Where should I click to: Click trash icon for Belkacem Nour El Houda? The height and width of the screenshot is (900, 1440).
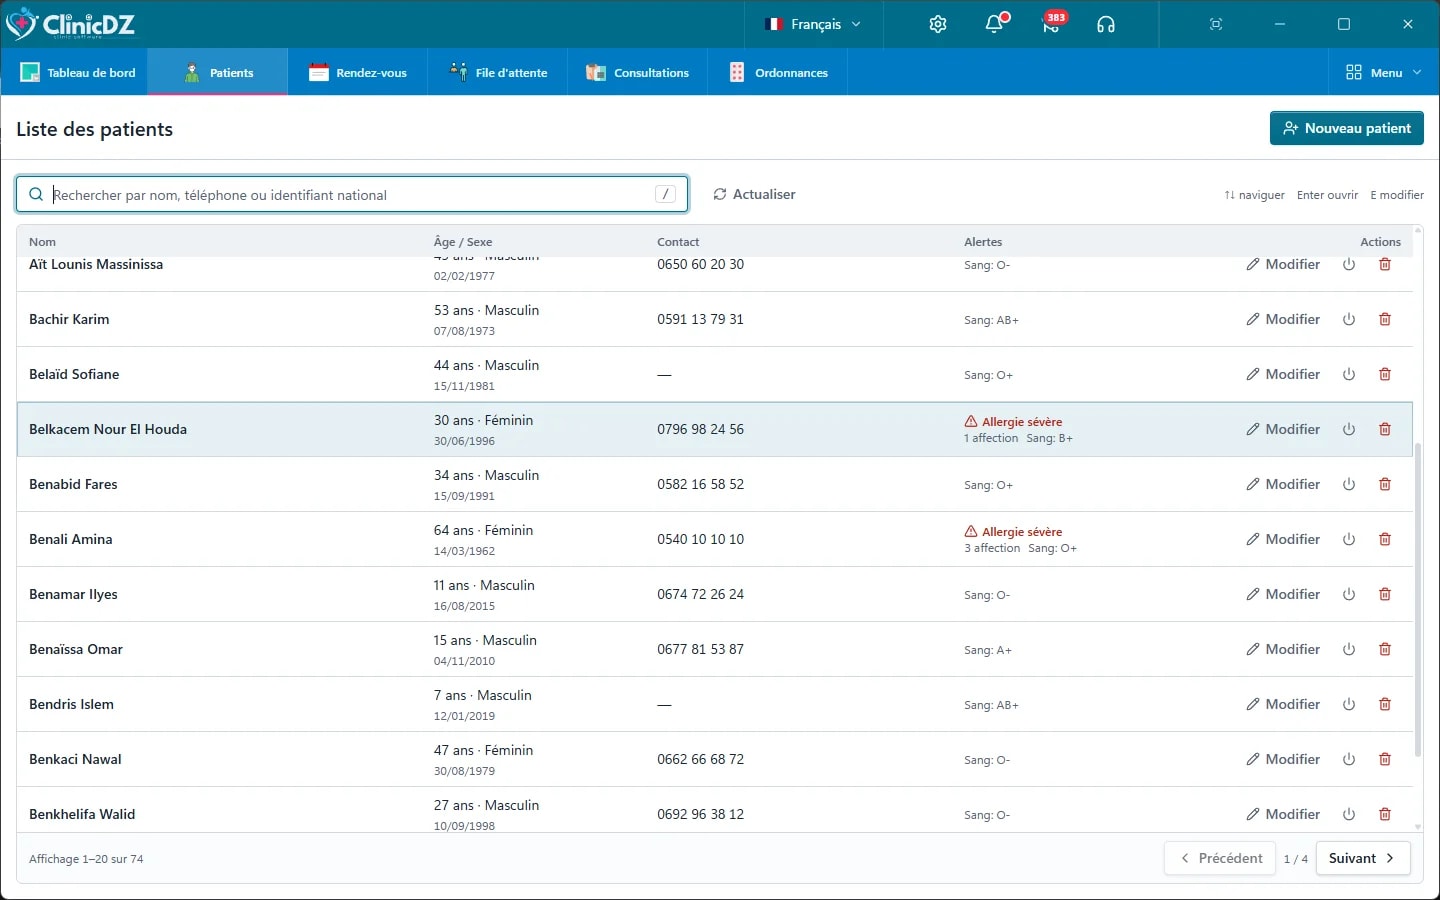coord(1385,429)
